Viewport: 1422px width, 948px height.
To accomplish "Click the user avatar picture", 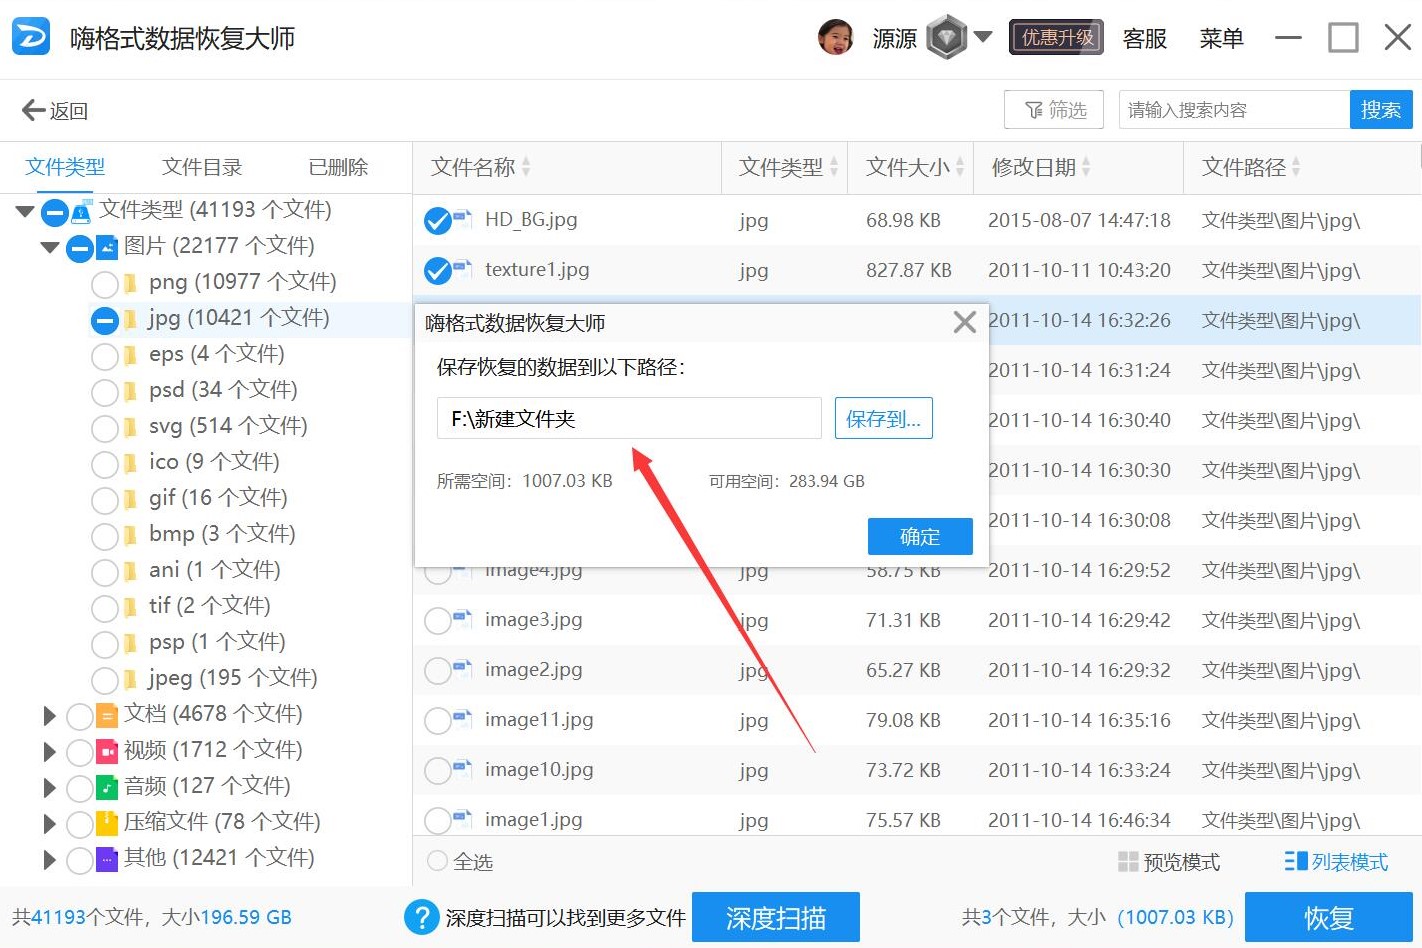I will pos(835,38).
